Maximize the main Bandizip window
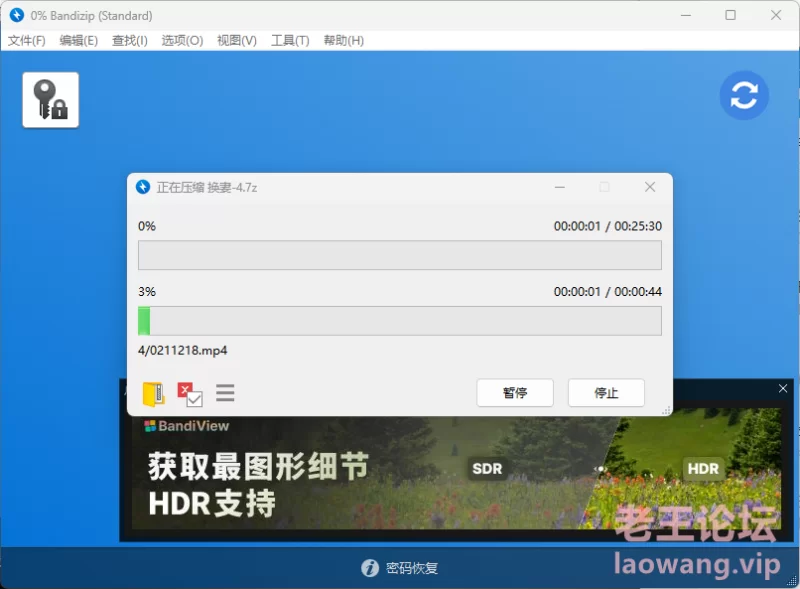This screenshot has height=589, width=800. tap(730, 15)
